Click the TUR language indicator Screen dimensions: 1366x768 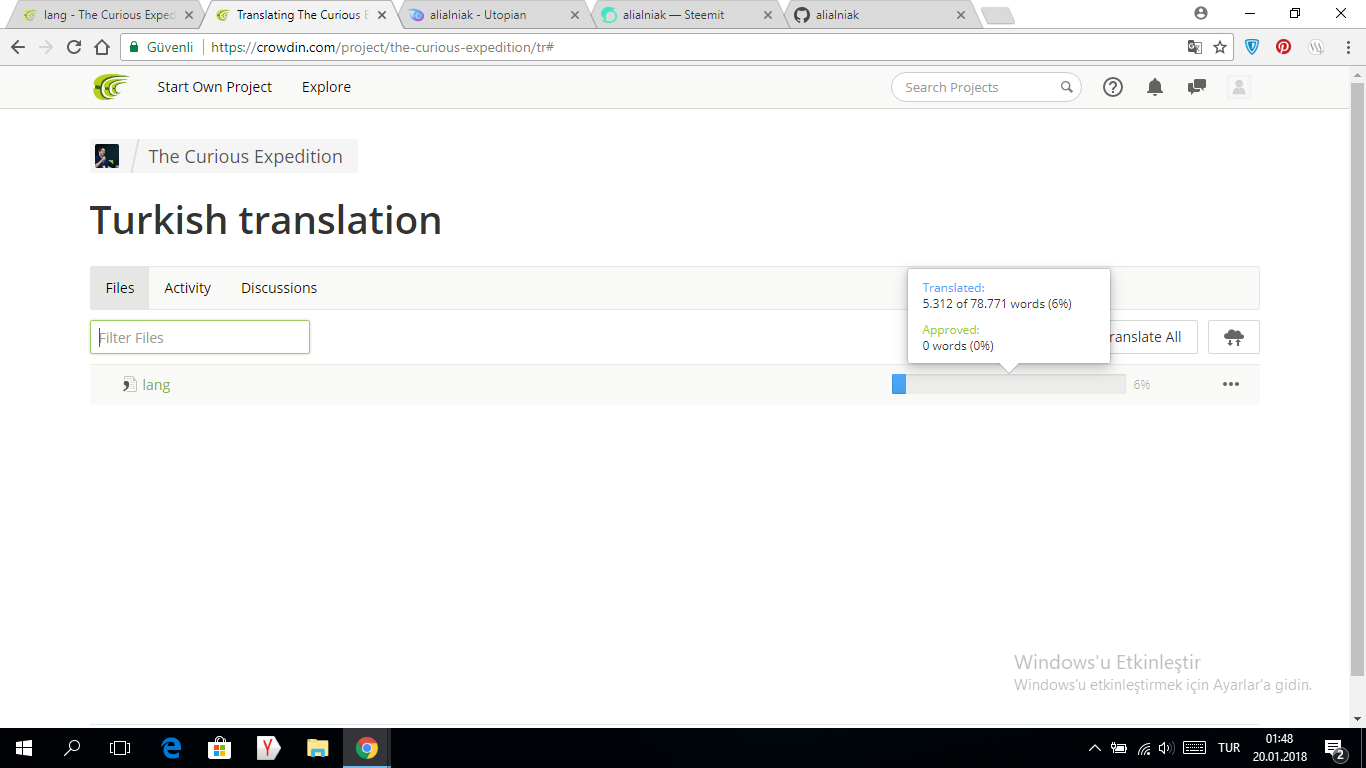[x=1229, y=748]
